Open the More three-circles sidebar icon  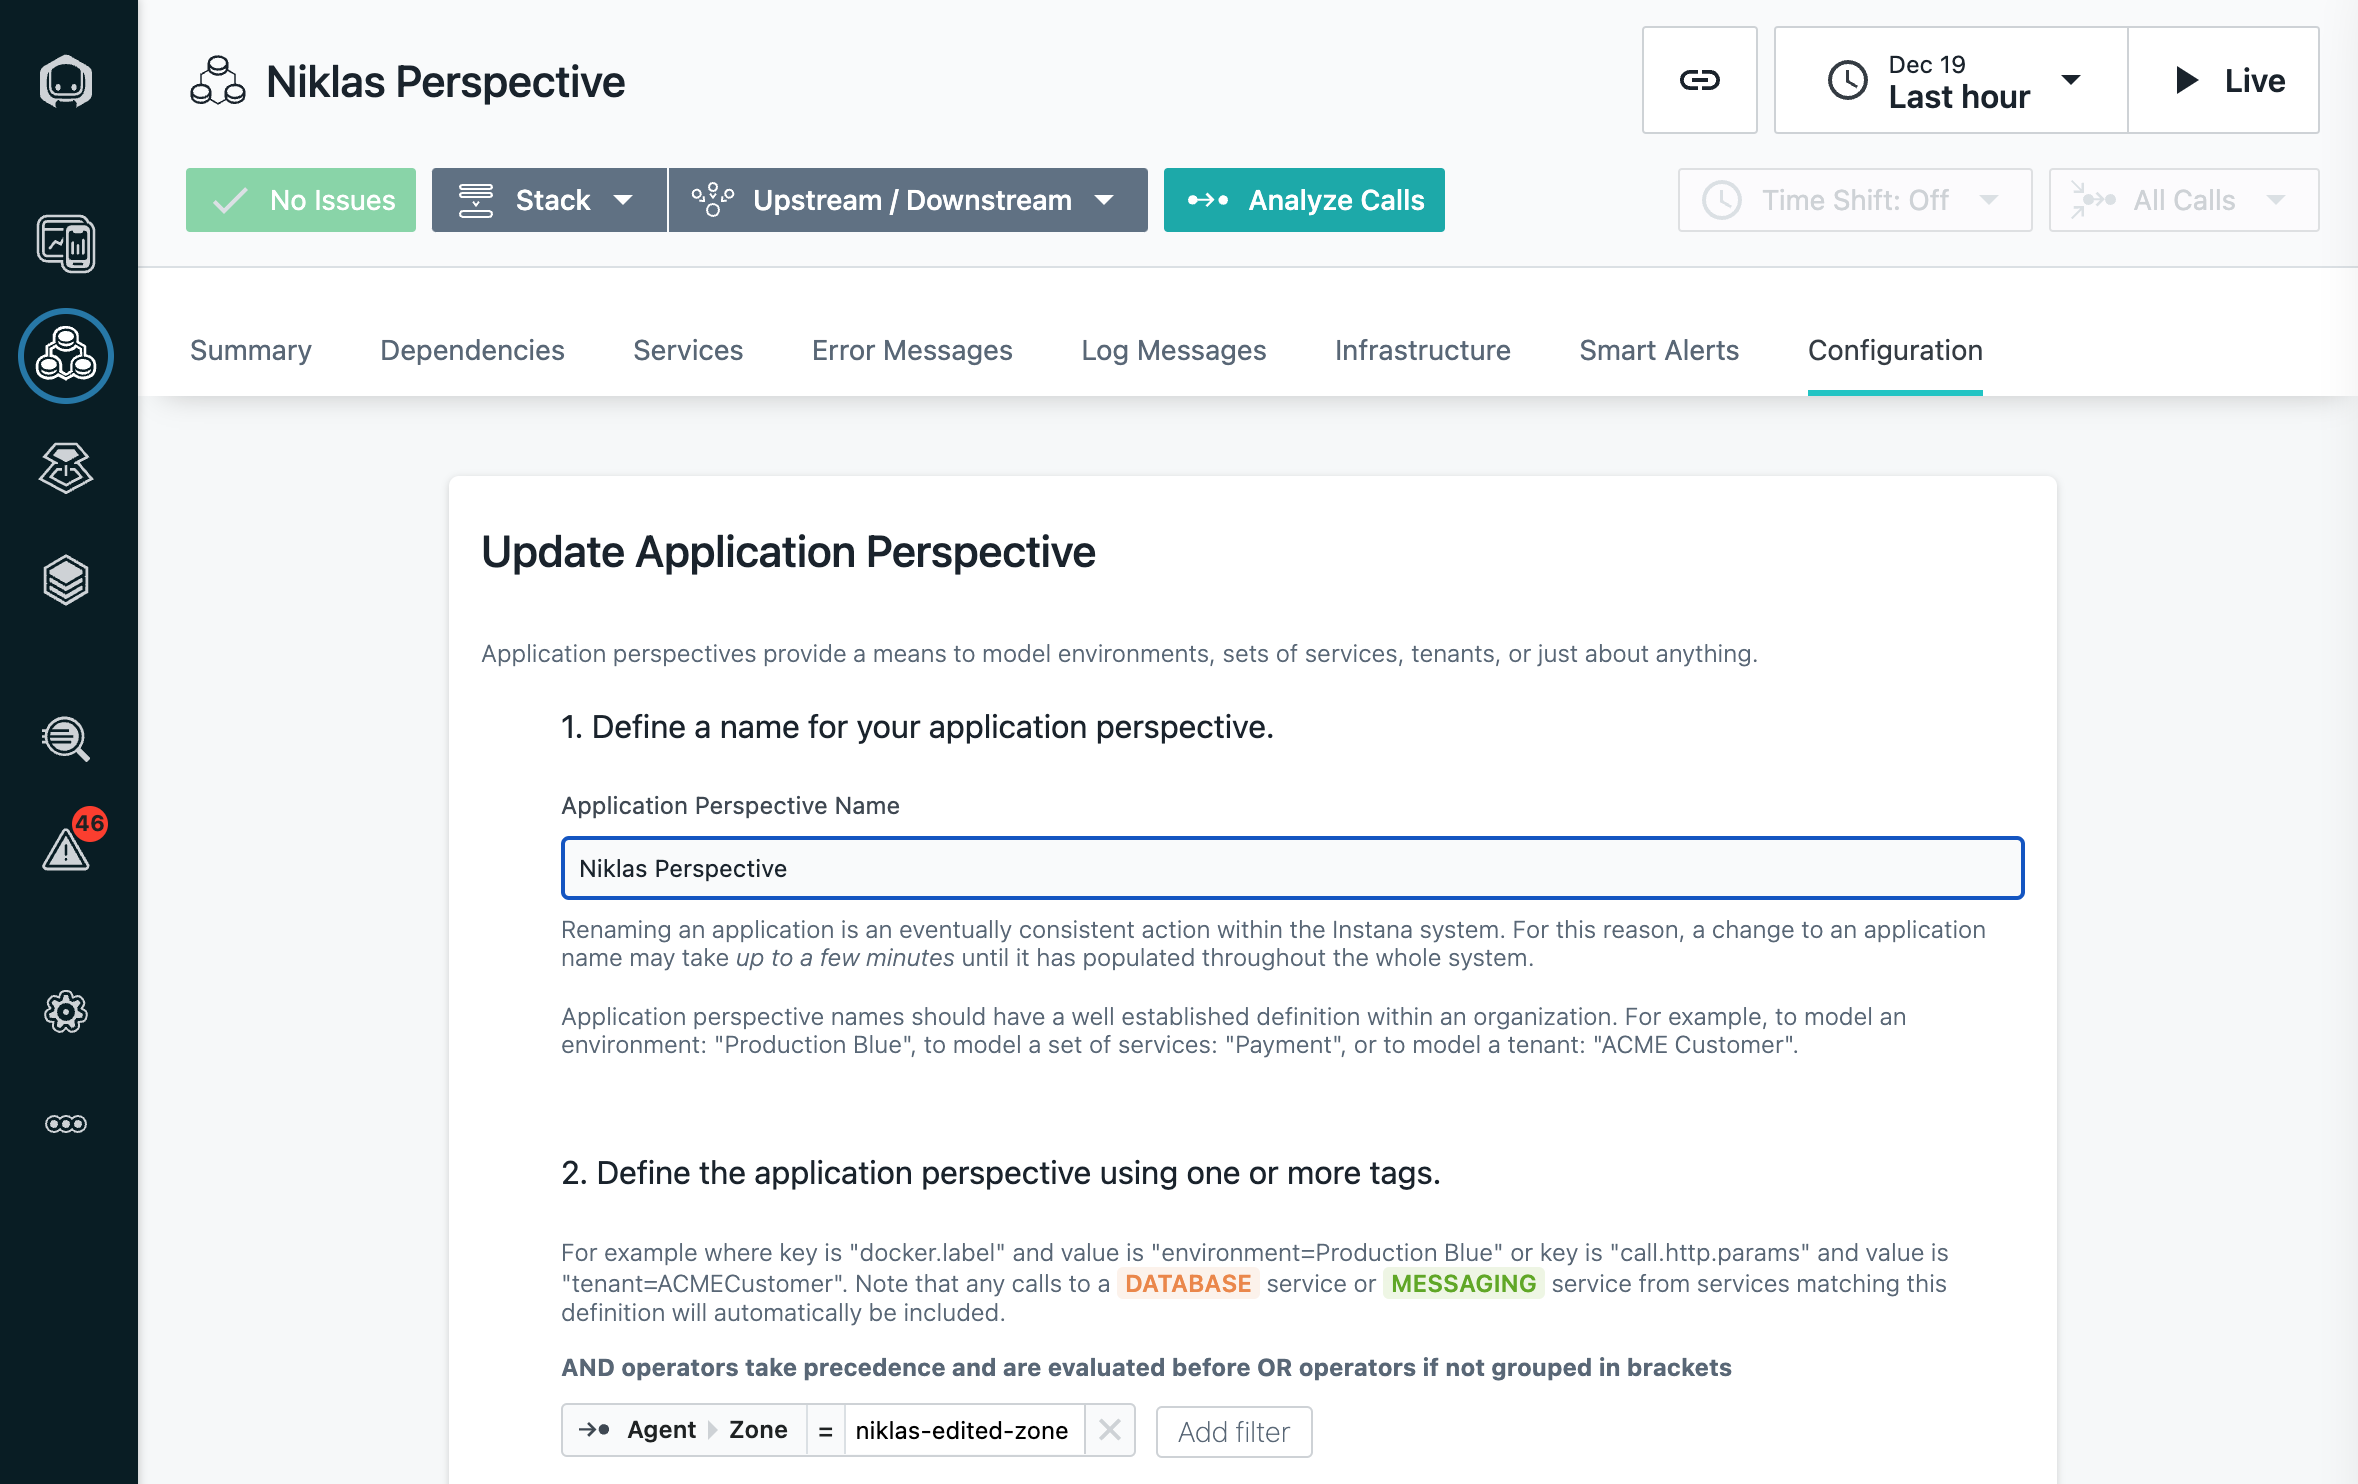(66, 1124)
